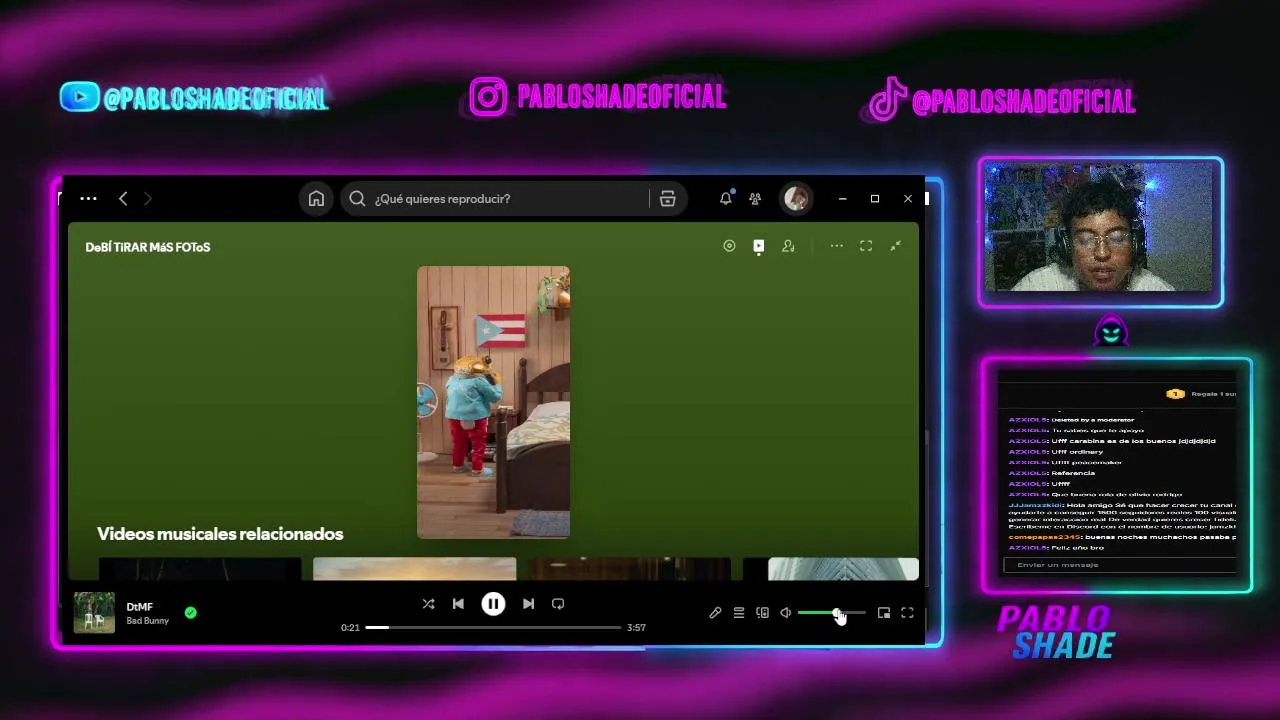Expand the video view to full screen
This screenshot has width=1280, height=720.
point(866,246)
